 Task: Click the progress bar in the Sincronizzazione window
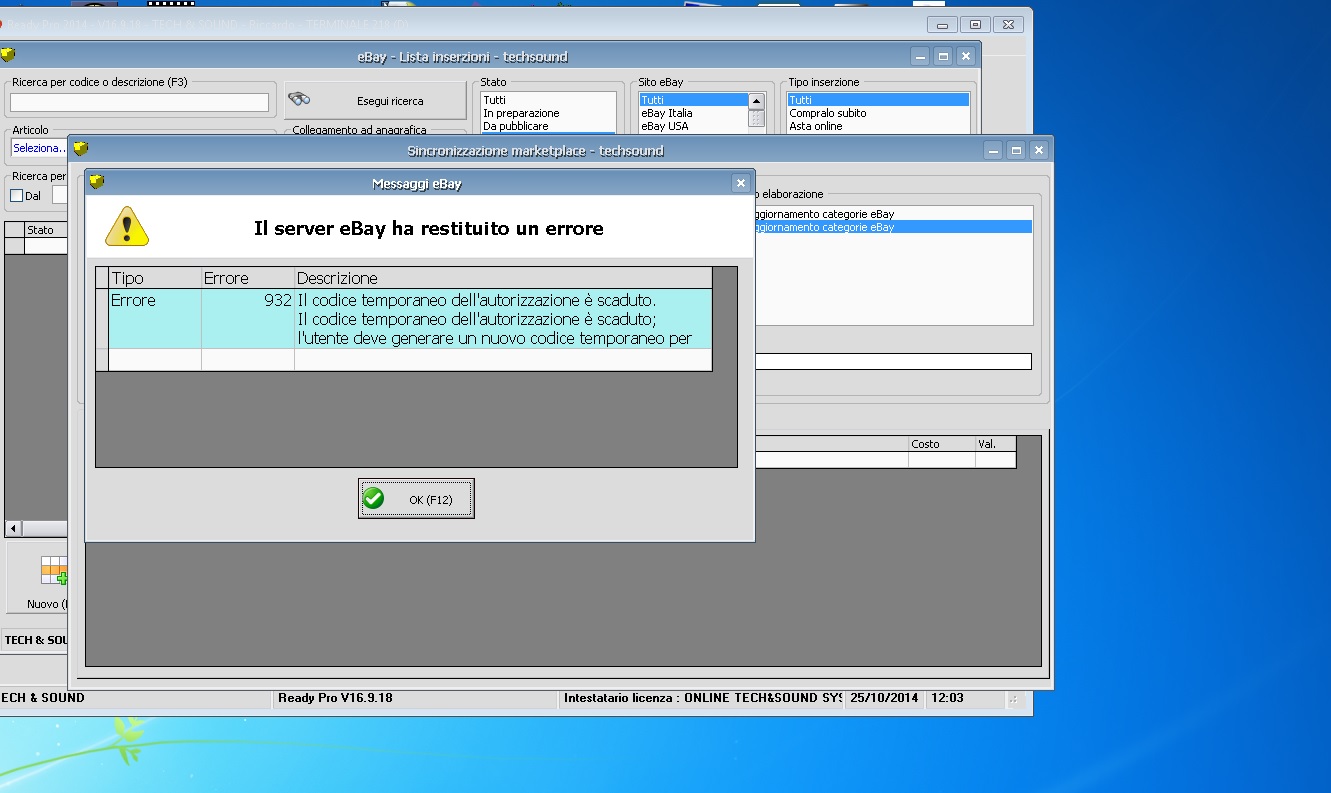tap(893, 362)
